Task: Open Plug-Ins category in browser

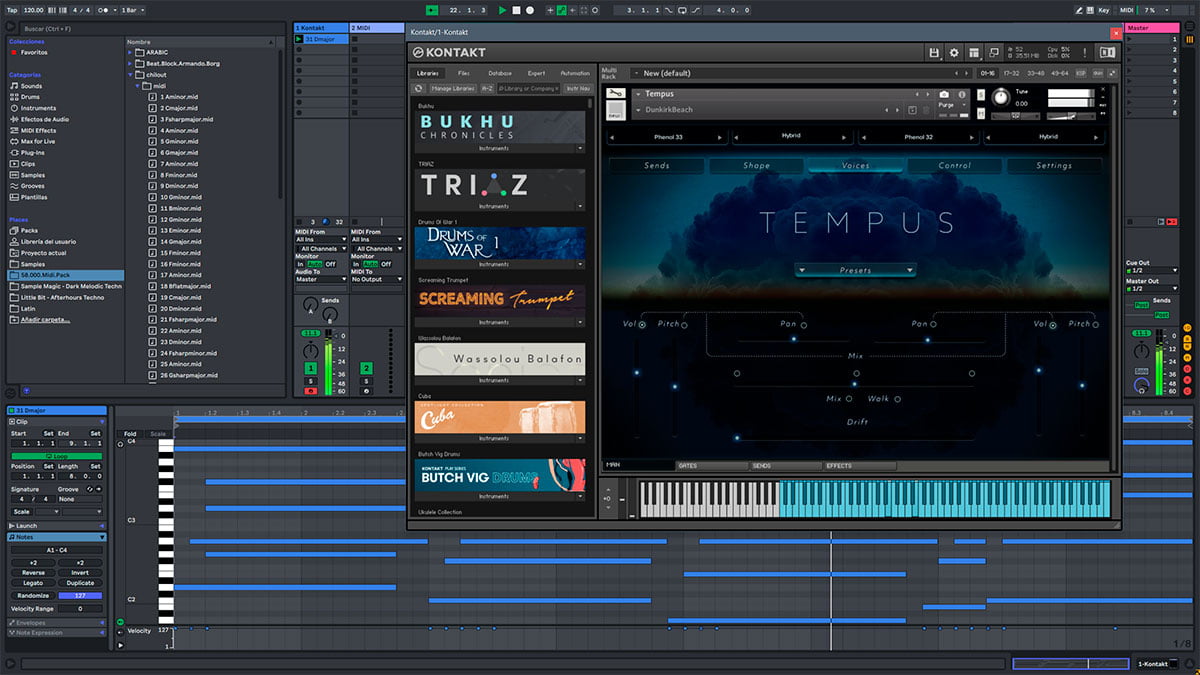Action: (x=33, y=153)
